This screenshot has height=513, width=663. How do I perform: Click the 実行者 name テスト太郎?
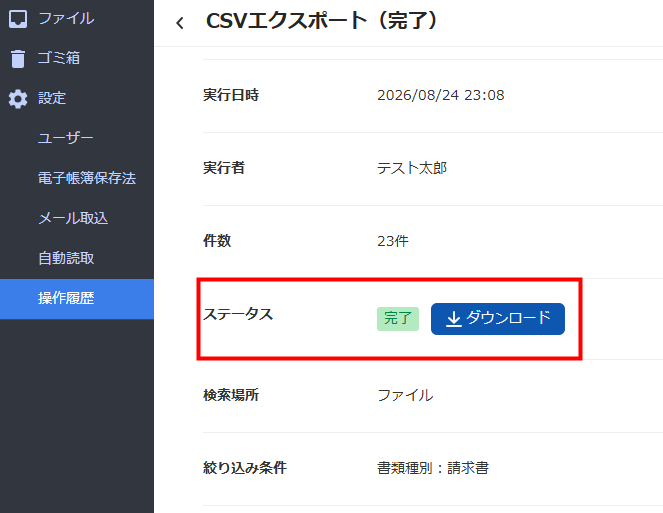tap(412, 168)
